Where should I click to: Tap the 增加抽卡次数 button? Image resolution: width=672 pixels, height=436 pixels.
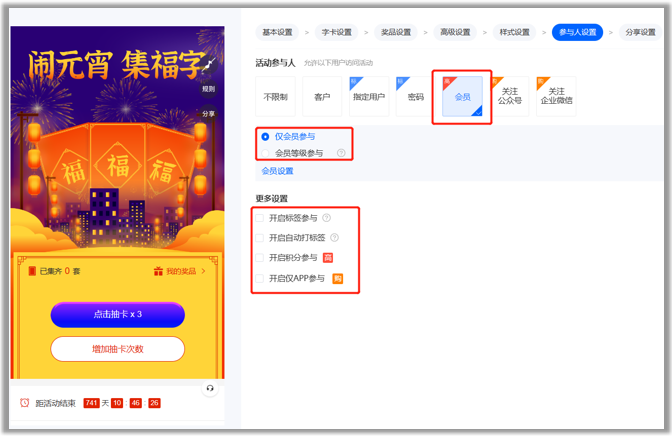click(x=117, y=349)
